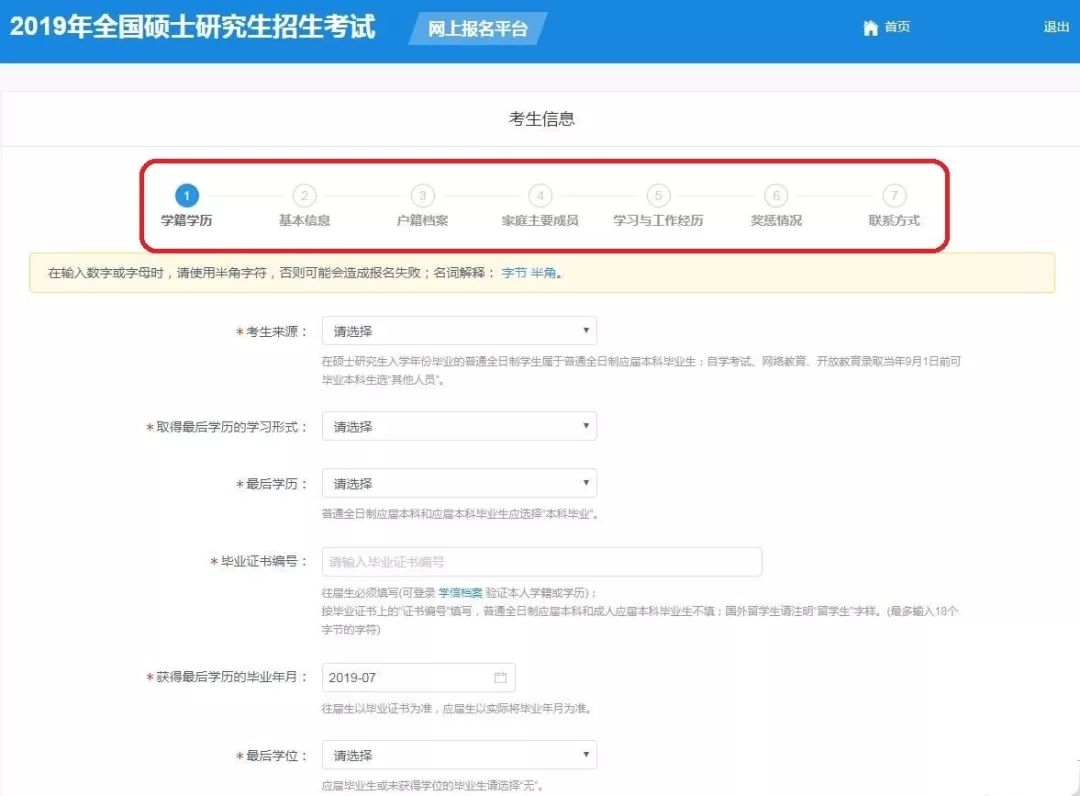Open the 最后学历 dropdown list

coord(459,484)
